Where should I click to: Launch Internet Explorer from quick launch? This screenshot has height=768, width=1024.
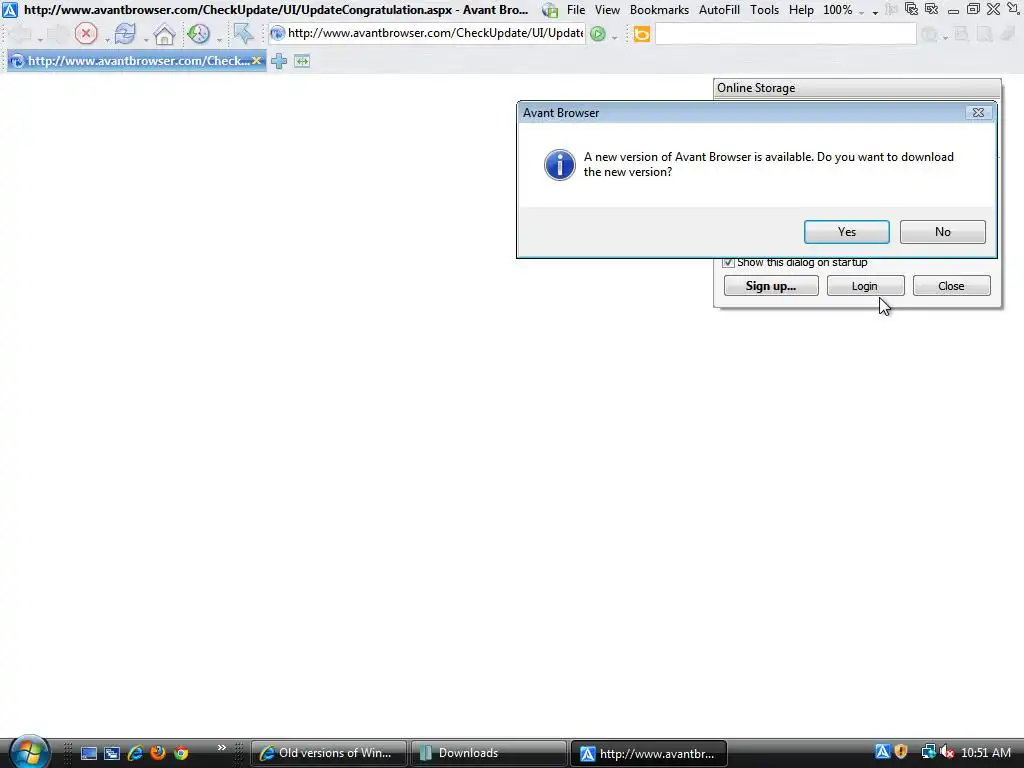135,753
